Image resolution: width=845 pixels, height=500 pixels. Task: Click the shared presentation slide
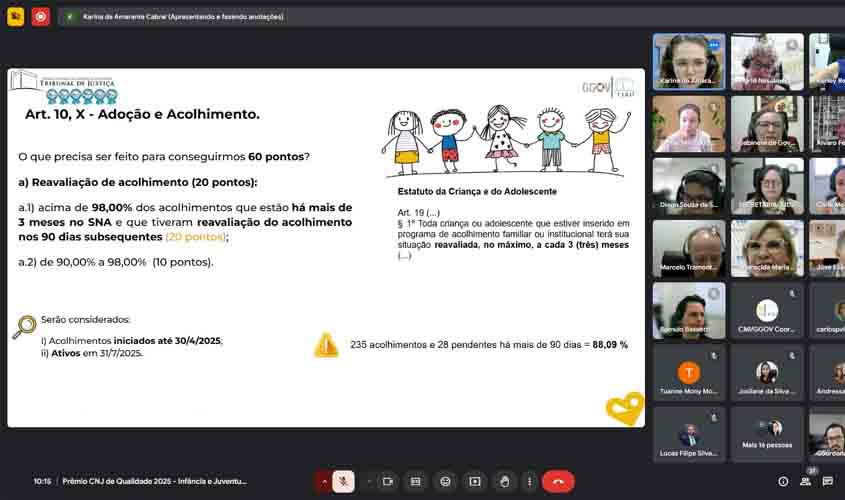[x=325, y=247]
